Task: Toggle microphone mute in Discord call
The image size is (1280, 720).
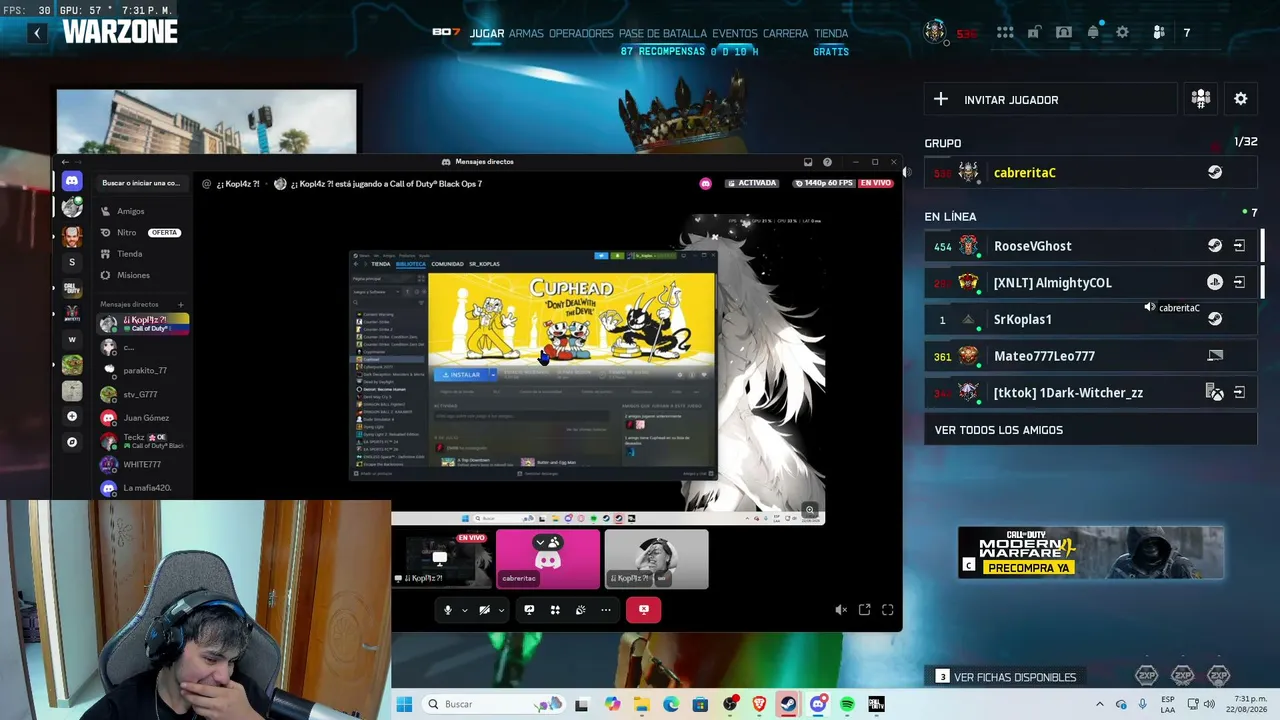Action: point(448,610)
